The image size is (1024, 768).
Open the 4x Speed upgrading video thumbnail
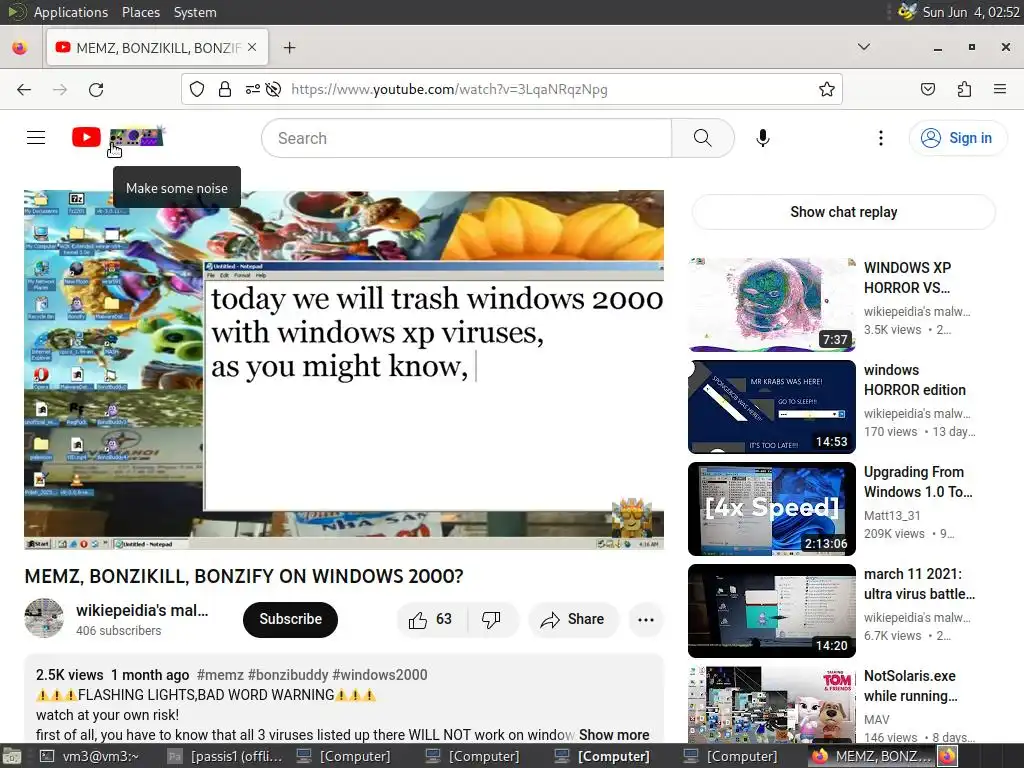pos(772,509)
